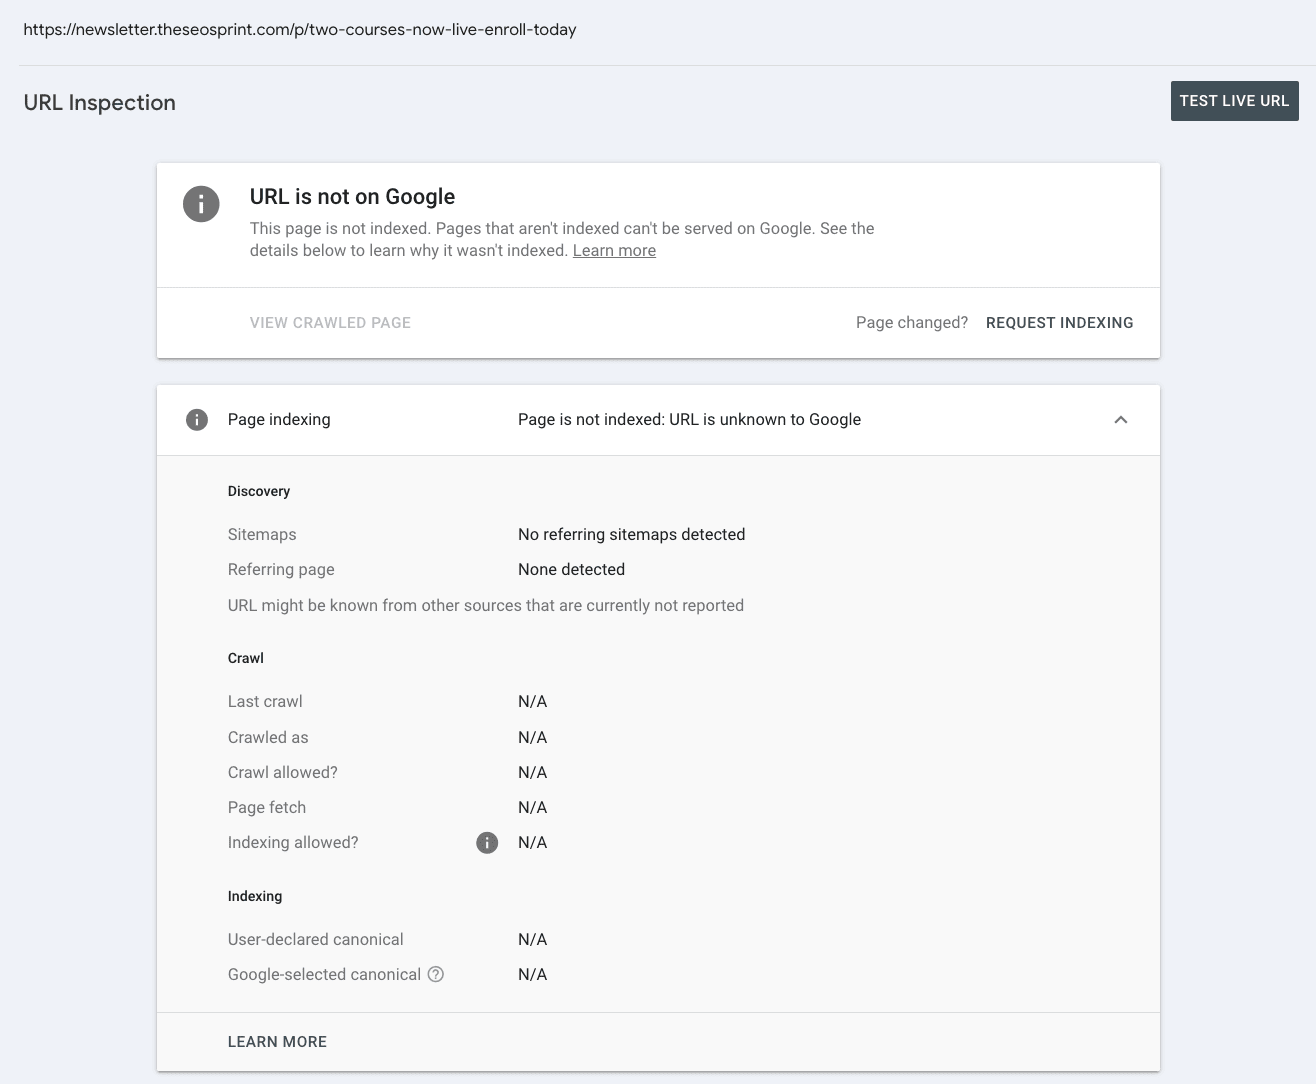
Task: Click the 'URL Inspection' page heading
Action: (x=100, y=103)
